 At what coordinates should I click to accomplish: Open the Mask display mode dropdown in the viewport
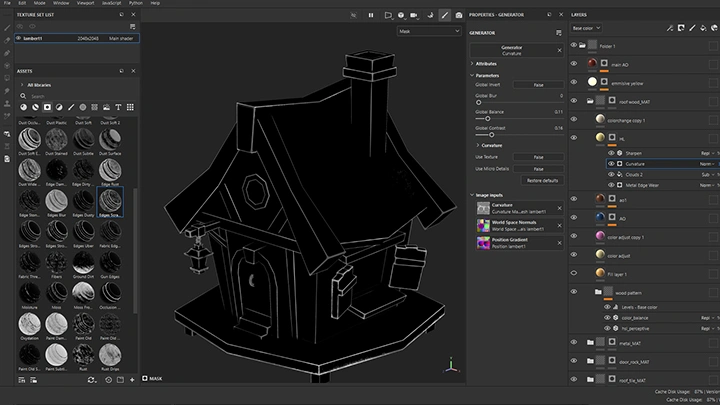click(428, 31)
